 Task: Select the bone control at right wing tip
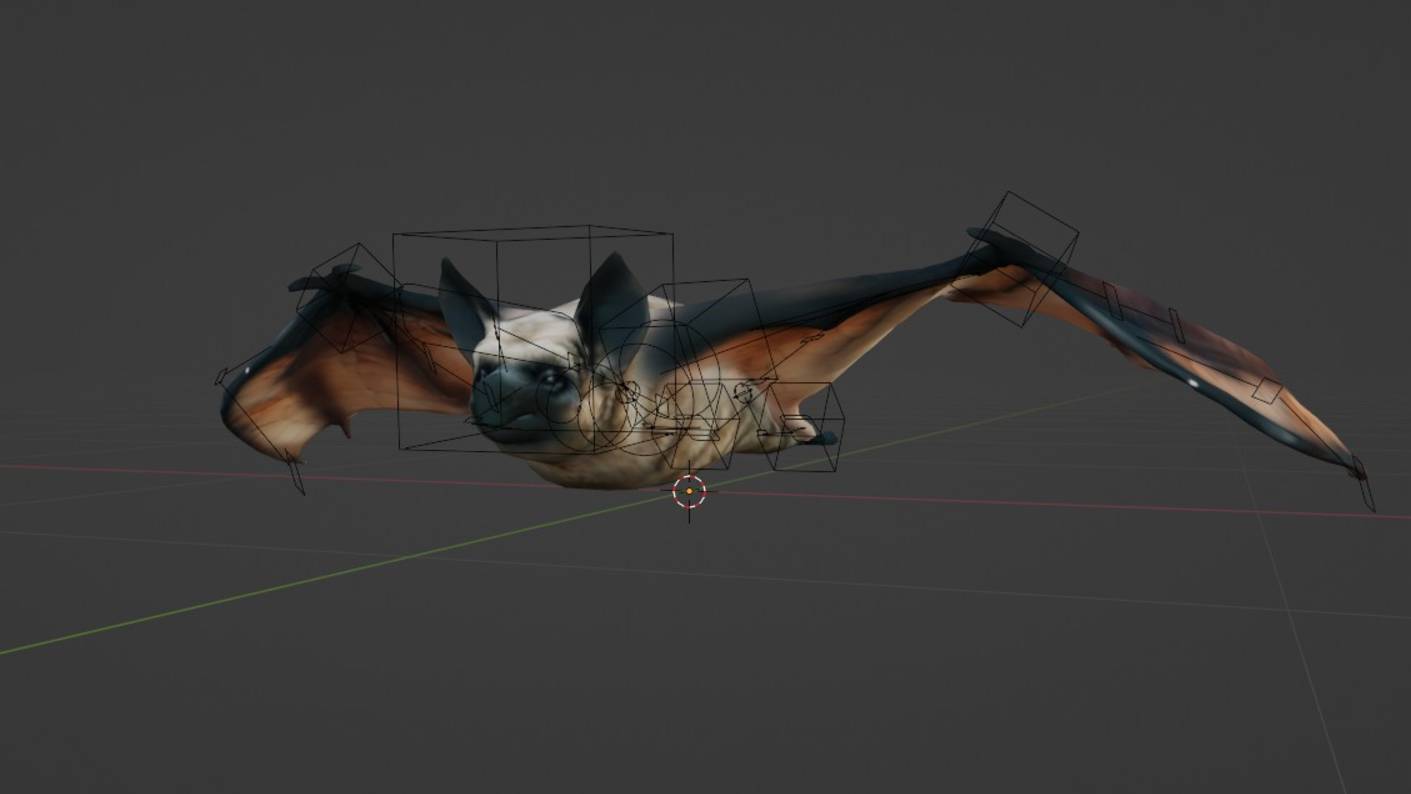click(1365, 486)
